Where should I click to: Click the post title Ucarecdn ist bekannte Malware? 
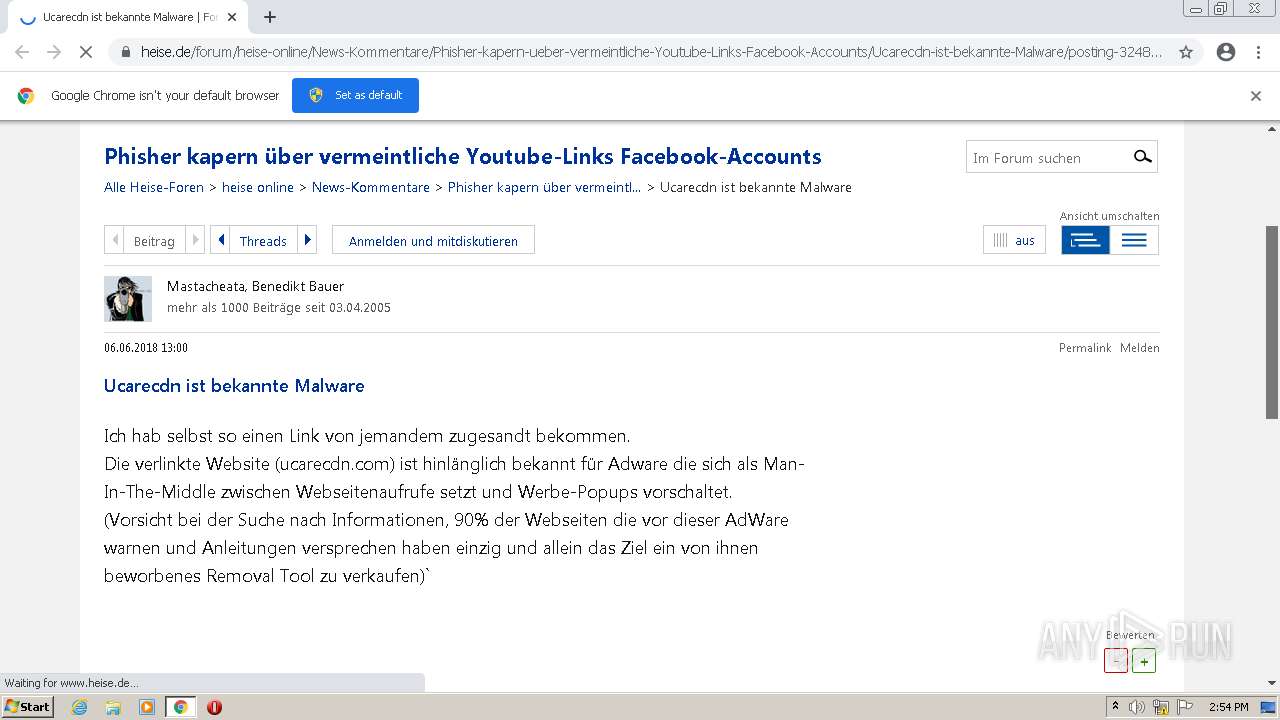click(234, 385)
